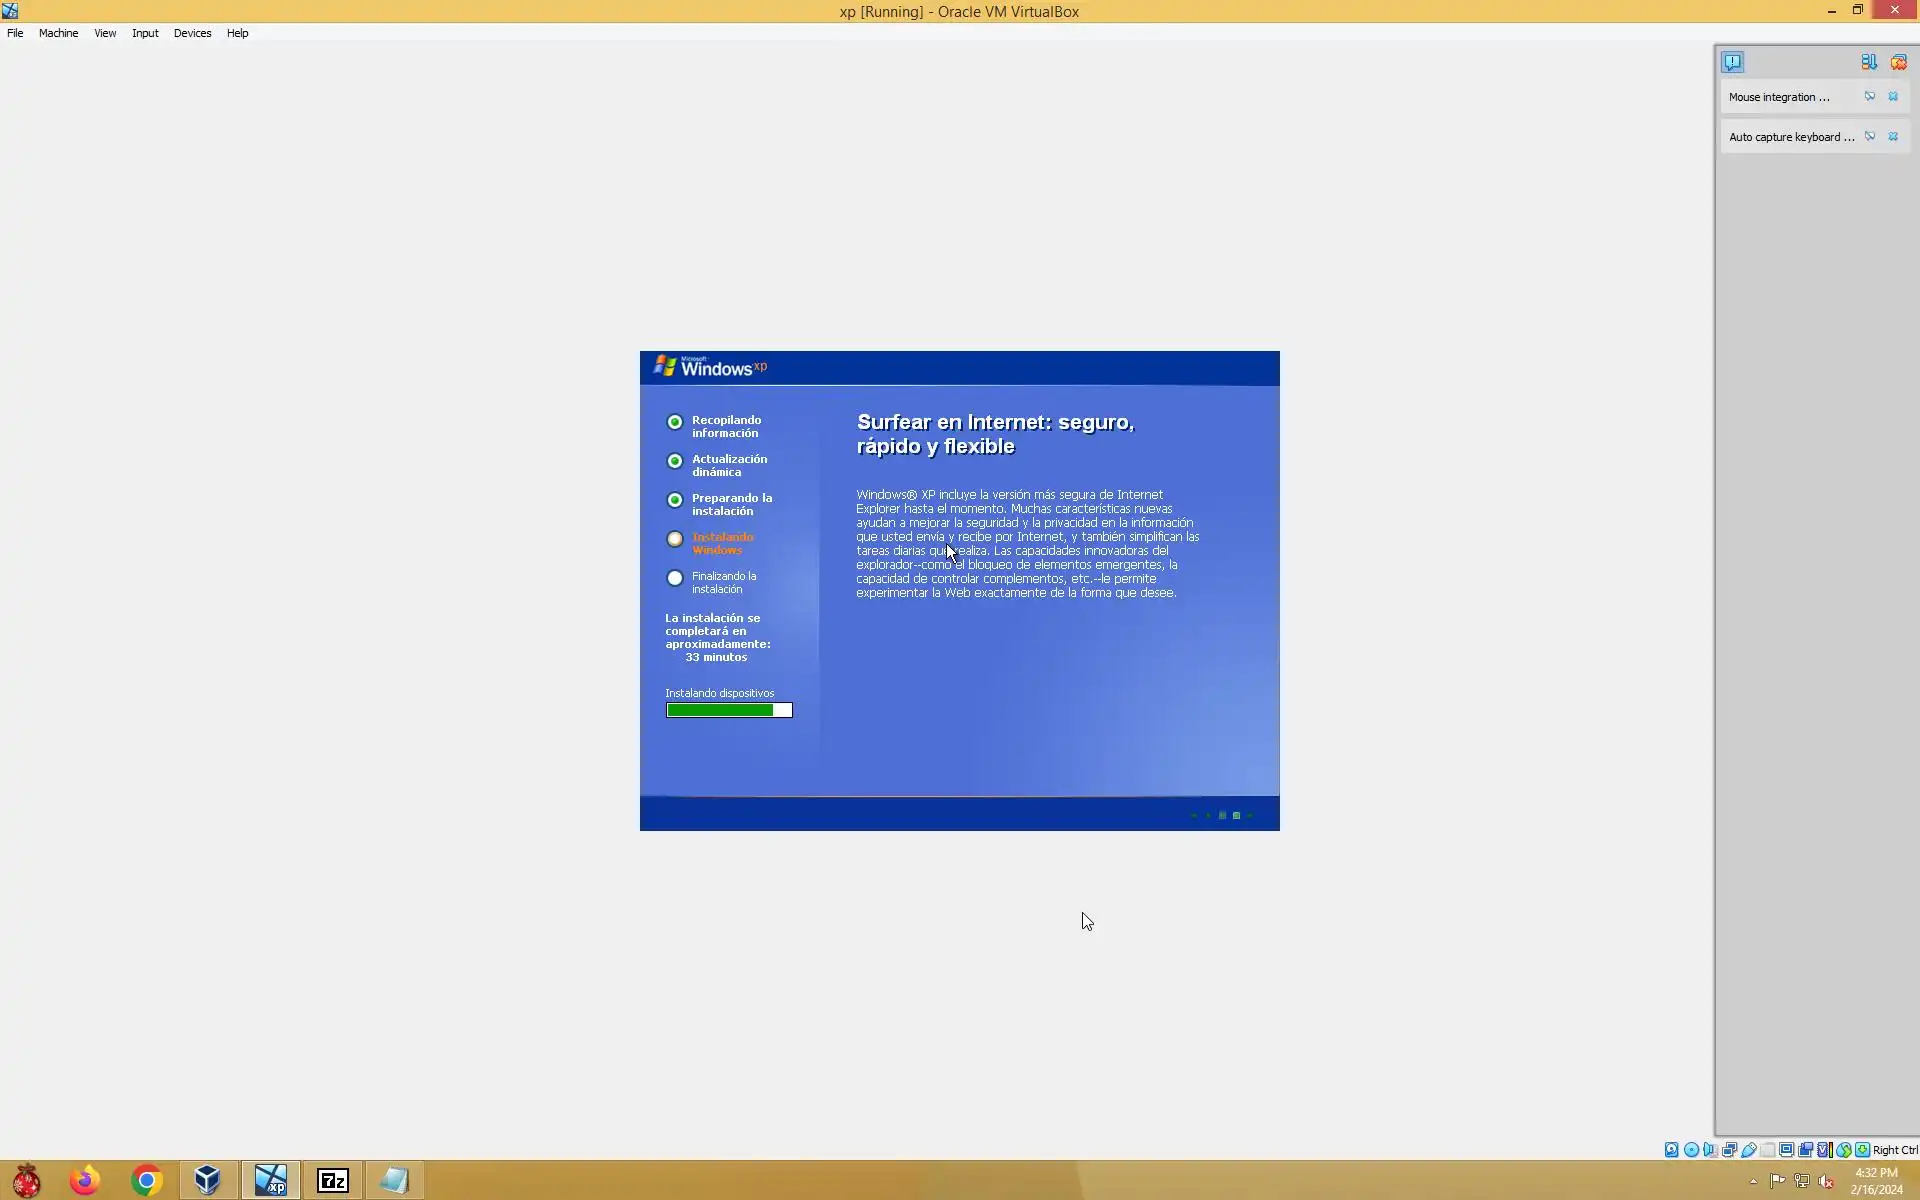Open the notification center bubble icon
This screenshot has height=1200, width=1920.
click(x=1732, y=62)
